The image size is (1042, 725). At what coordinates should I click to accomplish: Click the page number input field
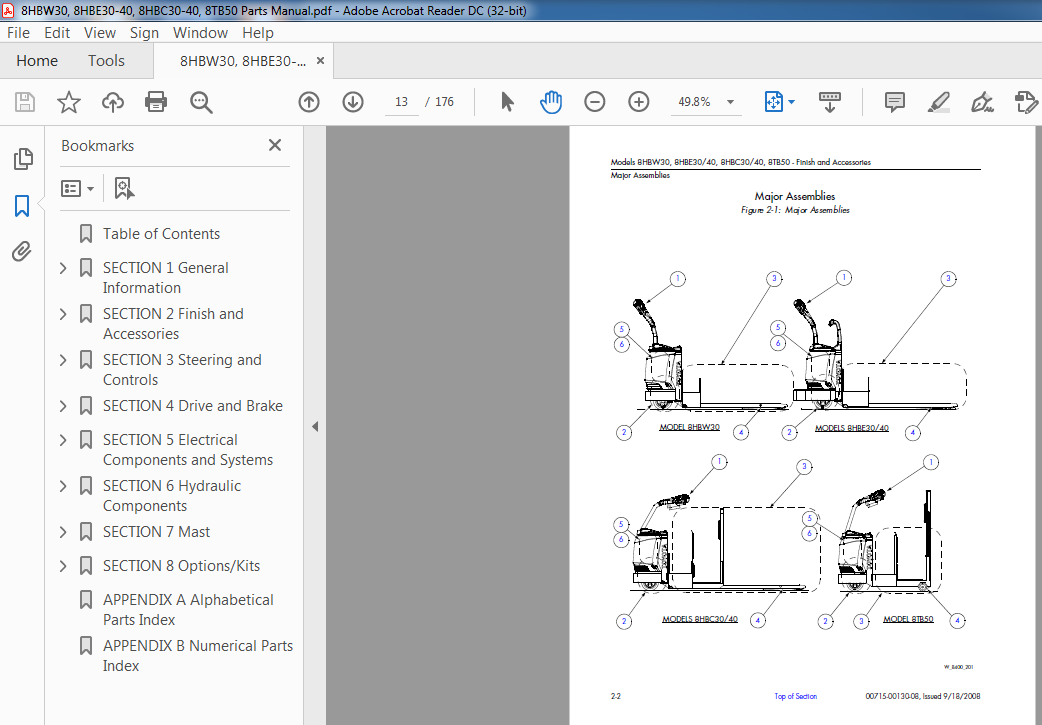pos(402,102)
